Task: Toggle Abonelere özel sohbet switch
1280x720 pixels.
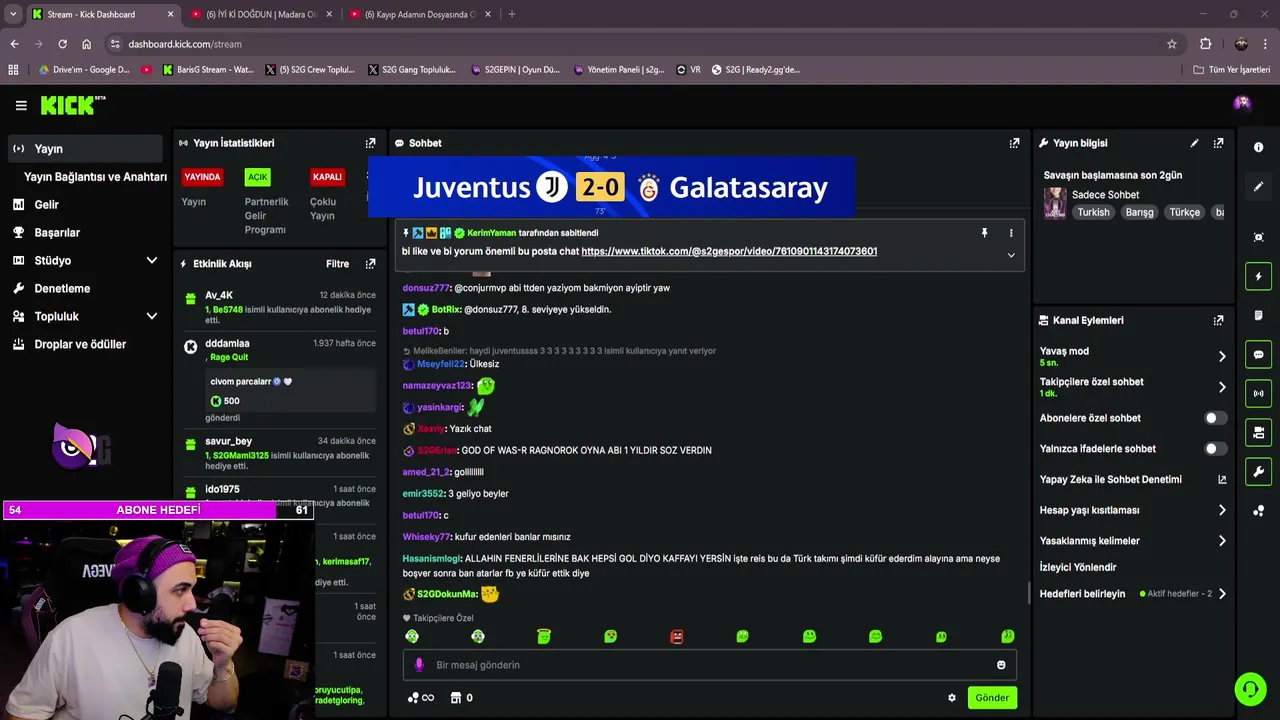Action: pyautogui.click(x=1215, y=418)
